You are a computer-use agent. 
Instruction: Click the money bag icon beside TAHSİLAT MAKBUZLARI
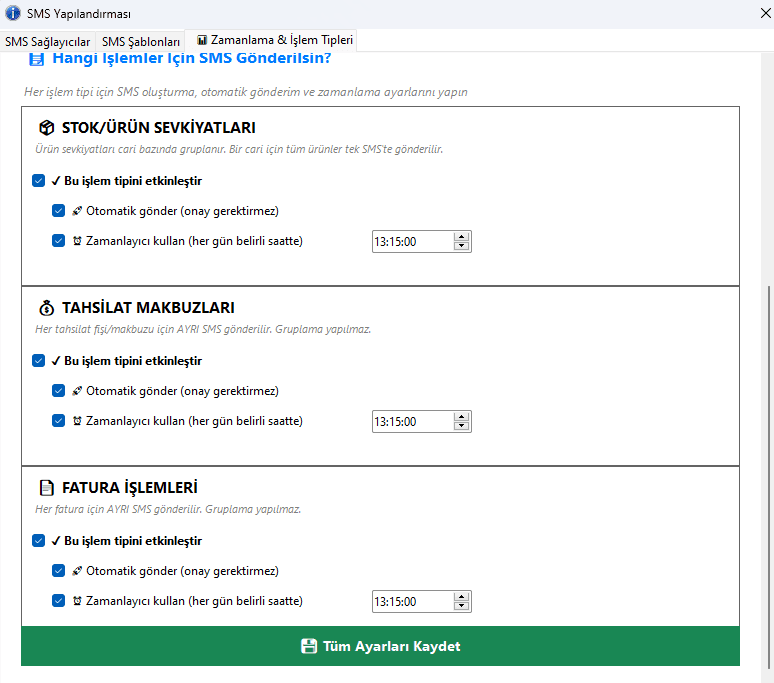click(46, 308)
